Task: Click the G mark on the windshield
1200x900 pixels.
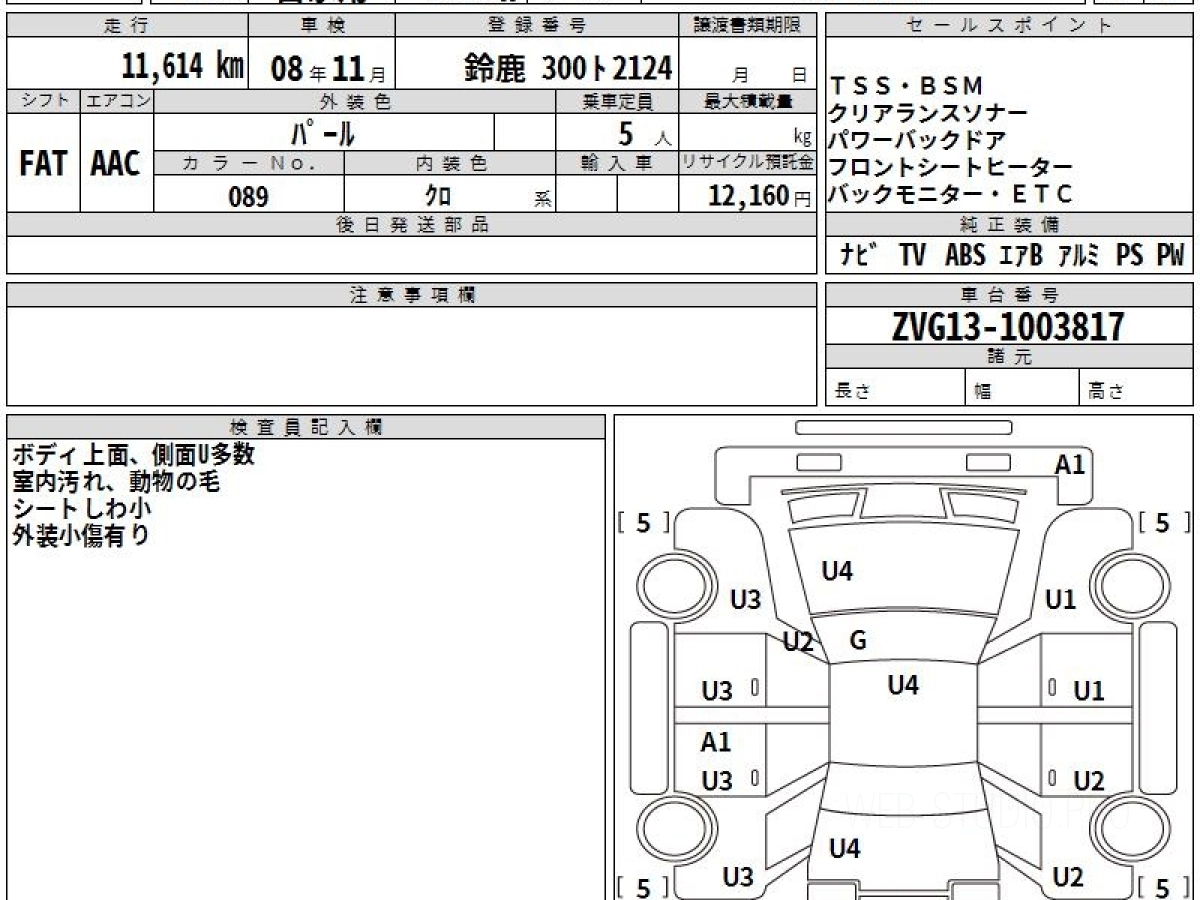Action: coord(858,641)
